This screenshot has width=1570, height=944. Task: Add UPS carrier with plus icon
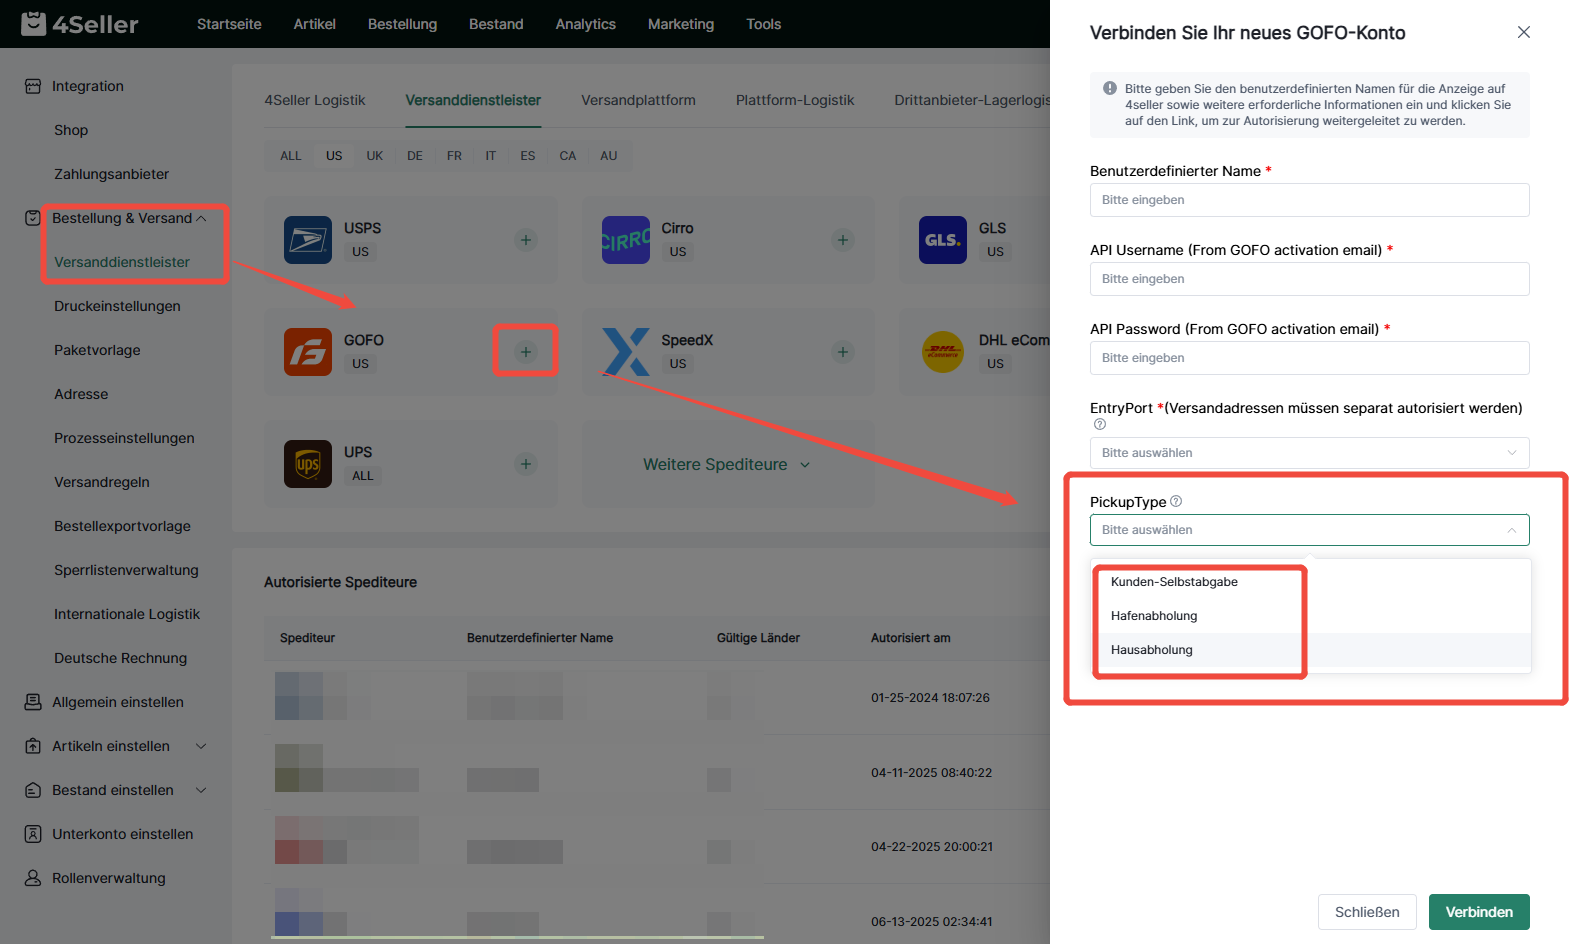click(x=526, y=464)
